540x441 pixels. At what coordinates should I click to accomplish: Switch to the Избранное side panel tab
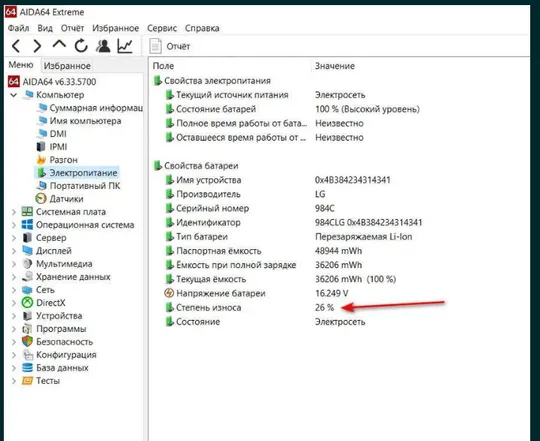click(x=67, y=66)
